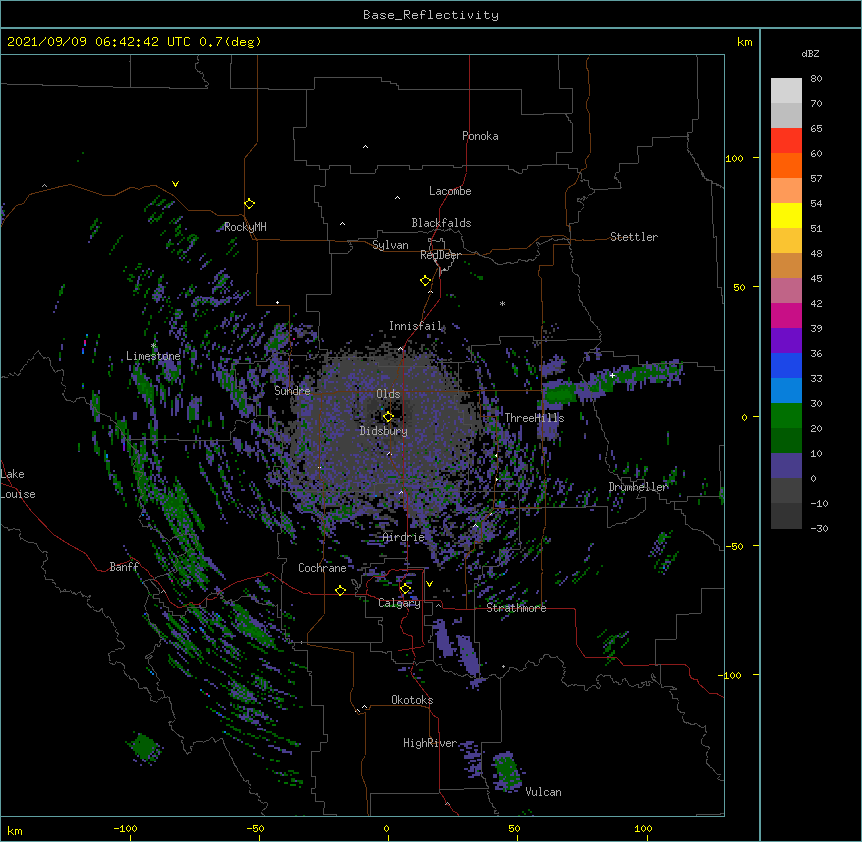This screenshot has width=862, height=842.
Task: Click the yellow V marker east of Calgary
Action: (x=429, y=584)
